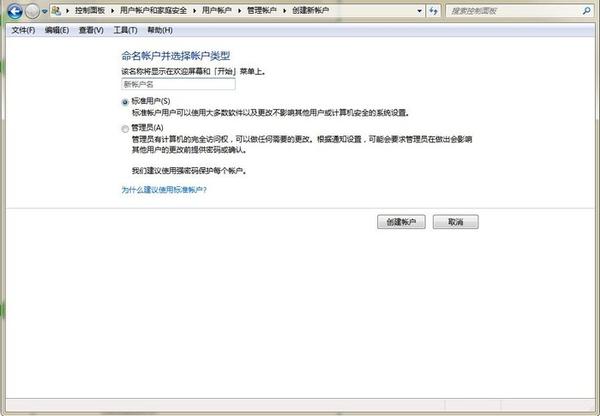600x416 pixels.
Task: Open the 帮助(H) menu
Action: [x=160, y=30]
